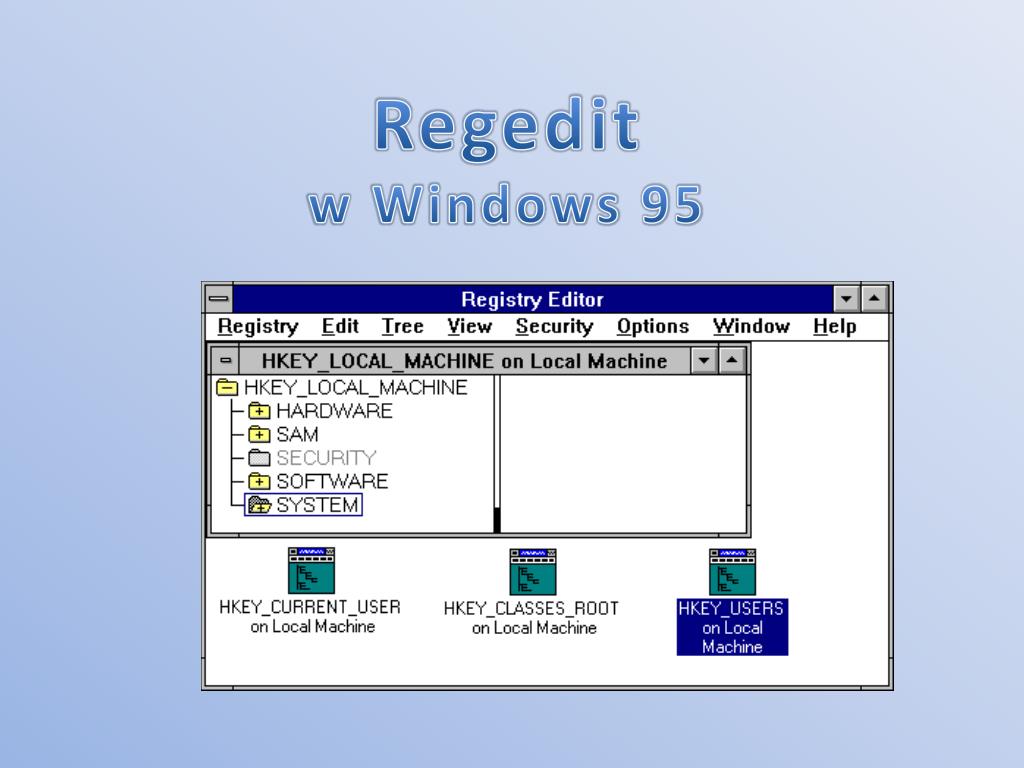1024x768 pixels.
Task: Open the HKEY_USERS minimized window icon
Action: click(x=733, y=571)
